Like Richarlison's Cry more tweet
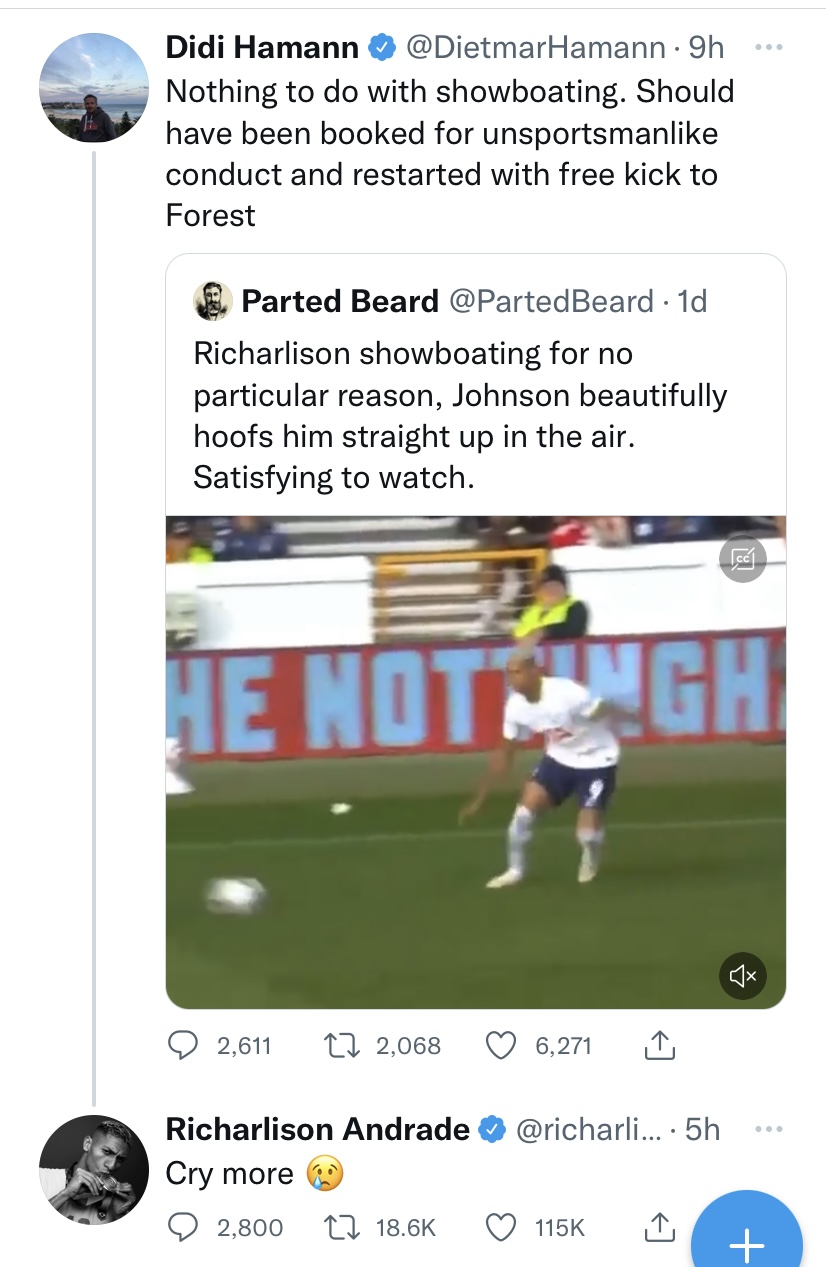 [499, 1227]
